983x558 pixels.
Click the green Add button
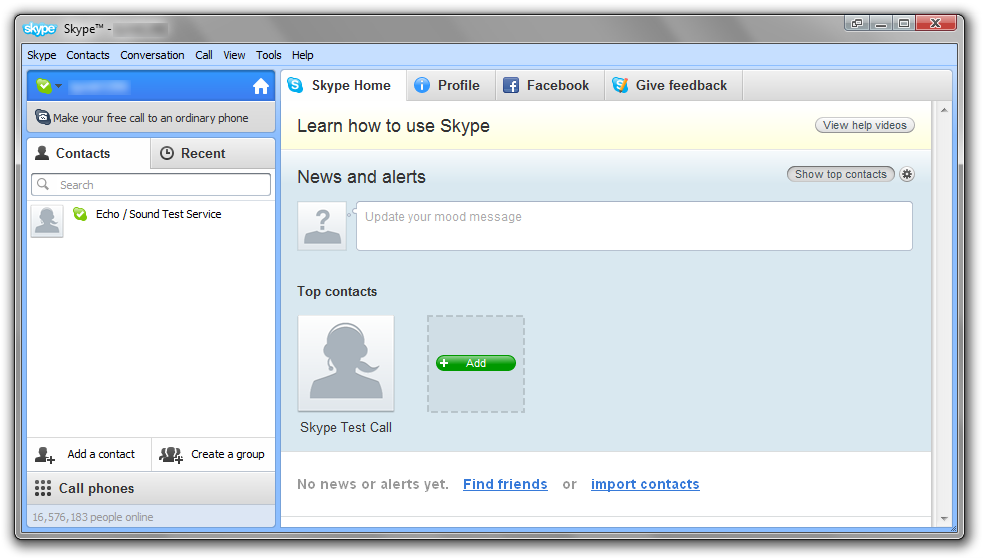click(x=476, y=363)
